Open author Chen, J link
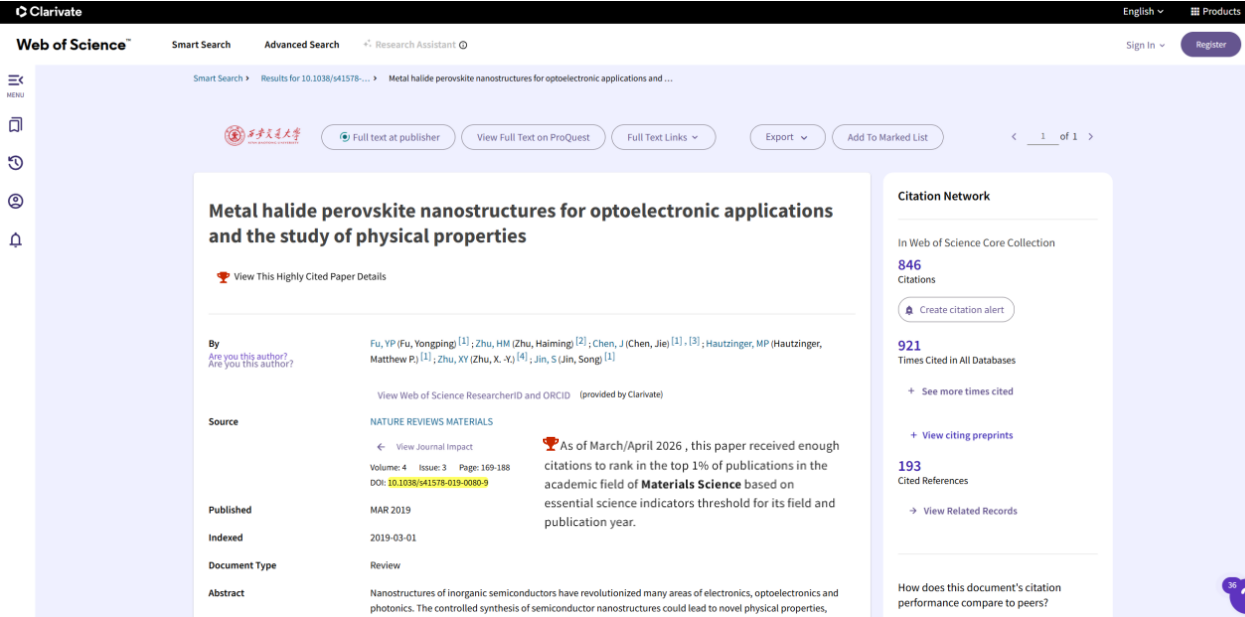1245x617 pixels. (x=608, y=344)
